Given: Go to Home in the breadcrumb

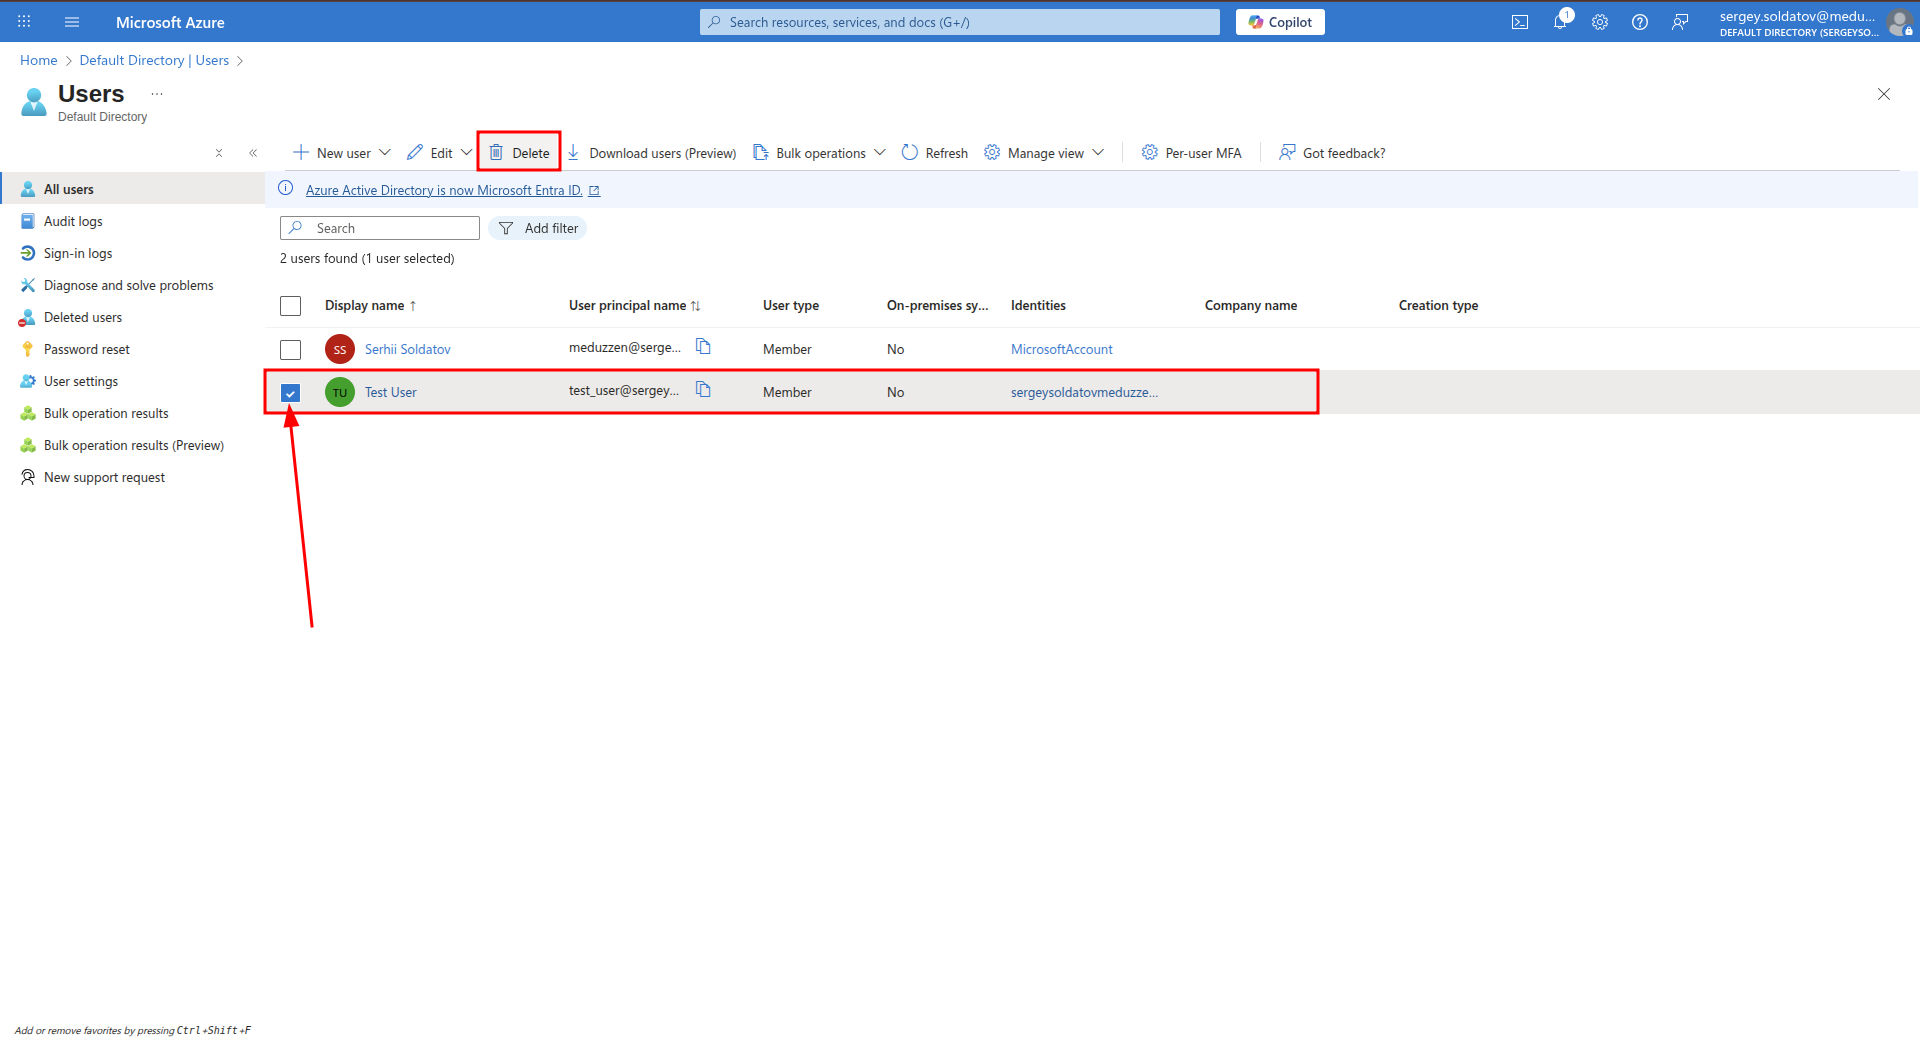Looking at the screenshot, I should point(39,60).
